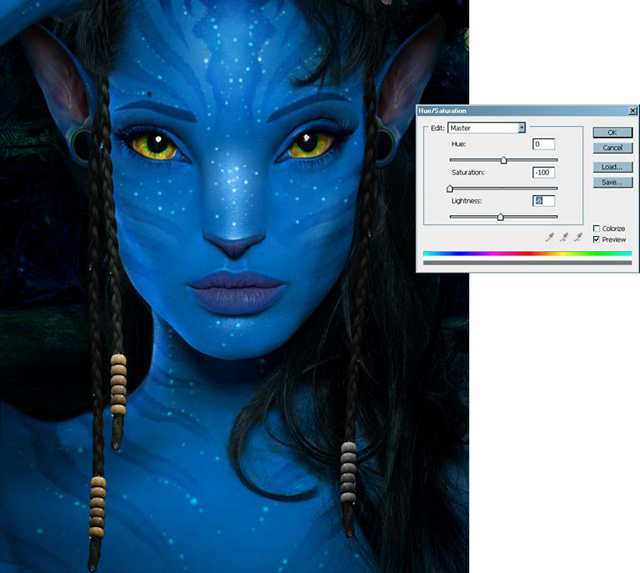The image size is (640, 573).
Task: Click the Load... button
Action: click(612, 166)
